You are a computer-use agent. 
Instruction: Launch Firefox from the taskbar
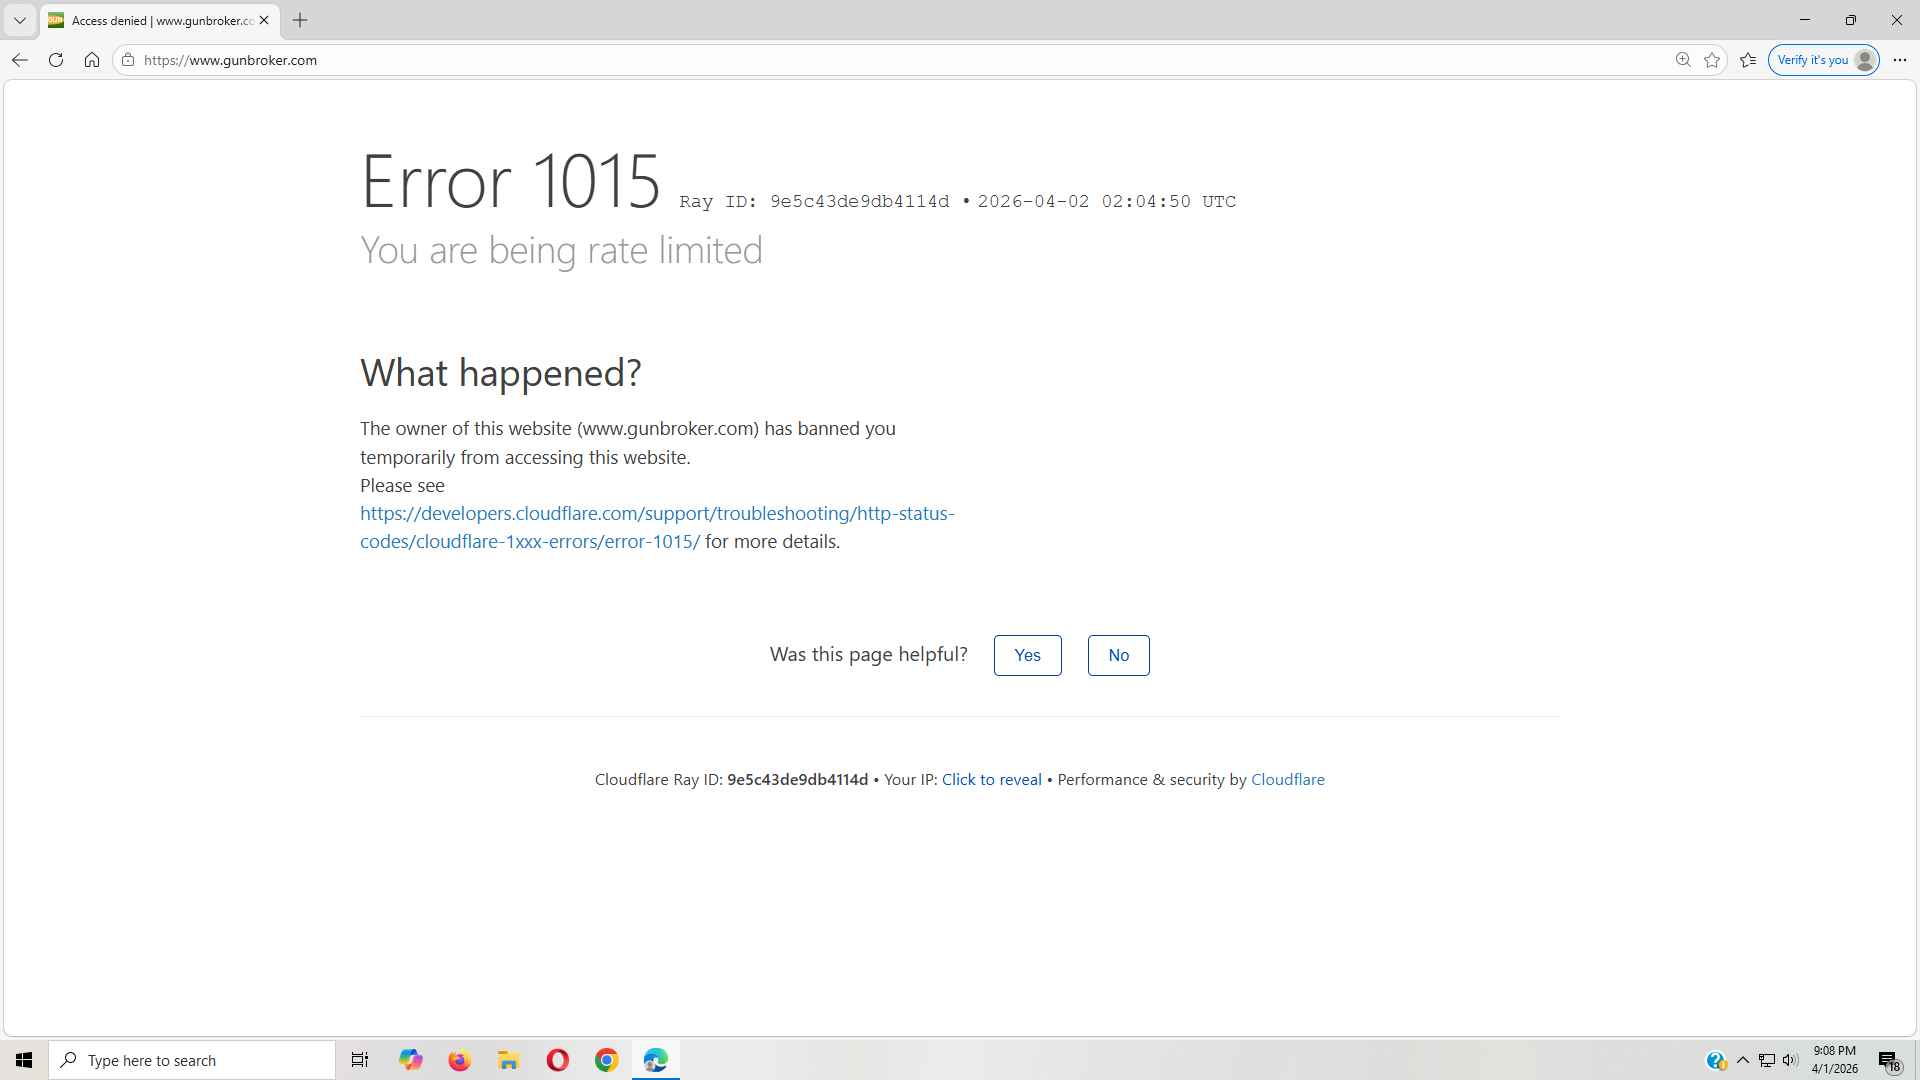point(459,1060)
